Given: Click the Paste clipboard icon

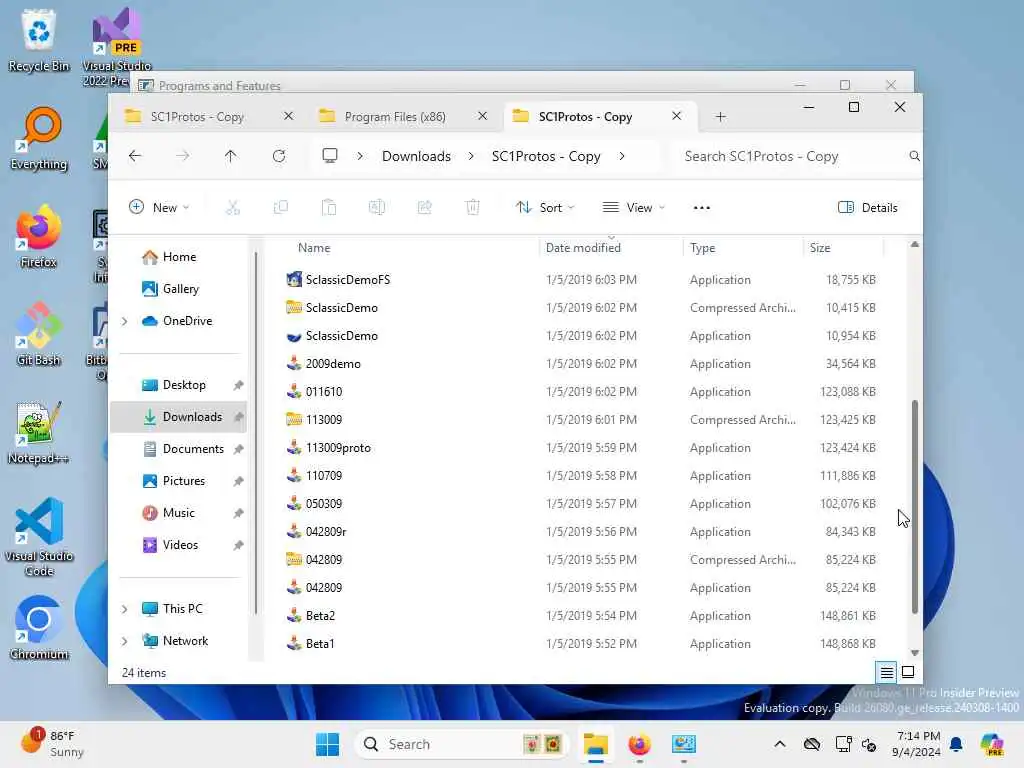Looking at the screenshot, I should [328, 208].
